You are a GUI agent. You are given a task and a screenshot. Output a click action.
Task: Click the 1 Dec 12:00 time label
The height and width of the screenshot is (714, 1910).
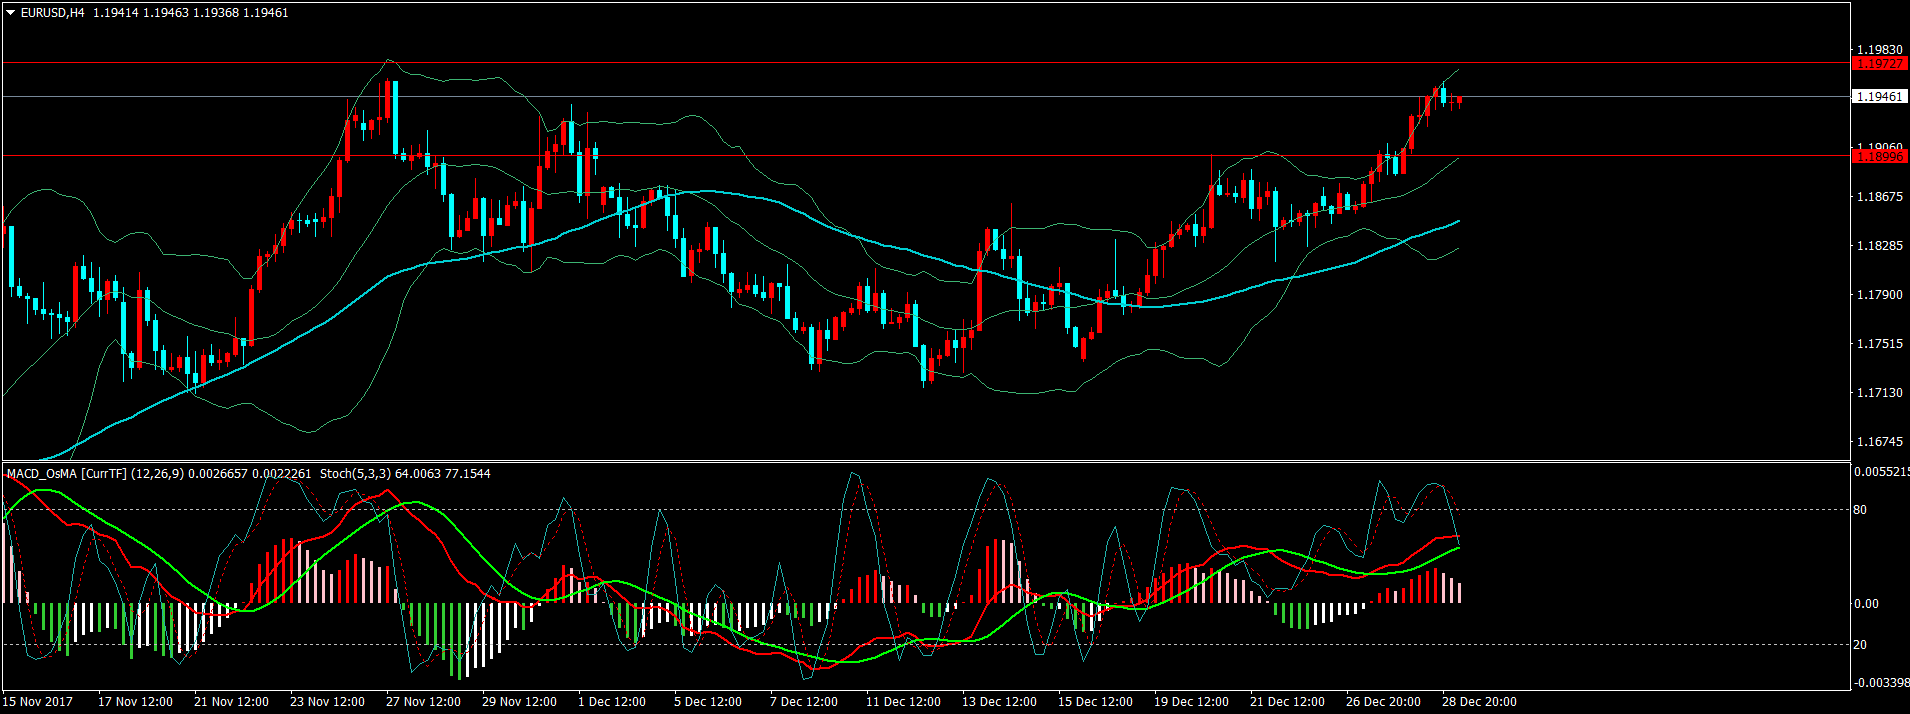pyautogui.click(x=612, y=702)
